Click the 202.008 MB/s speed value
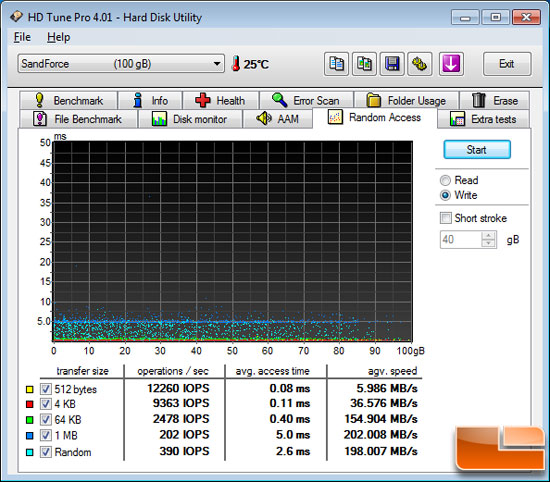The width and height of the screenshot is (550, 482). pyautogui.click(x=381, y=435)
